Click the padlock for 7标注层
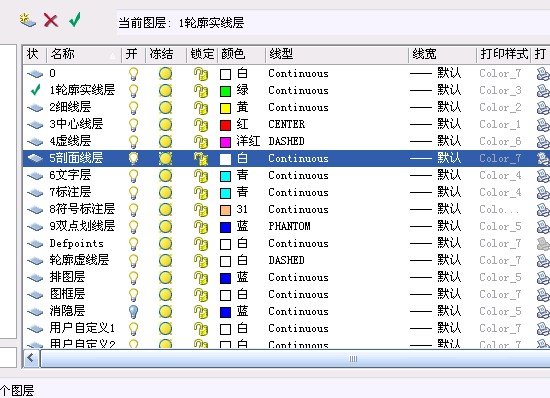 tap(201, 193)
